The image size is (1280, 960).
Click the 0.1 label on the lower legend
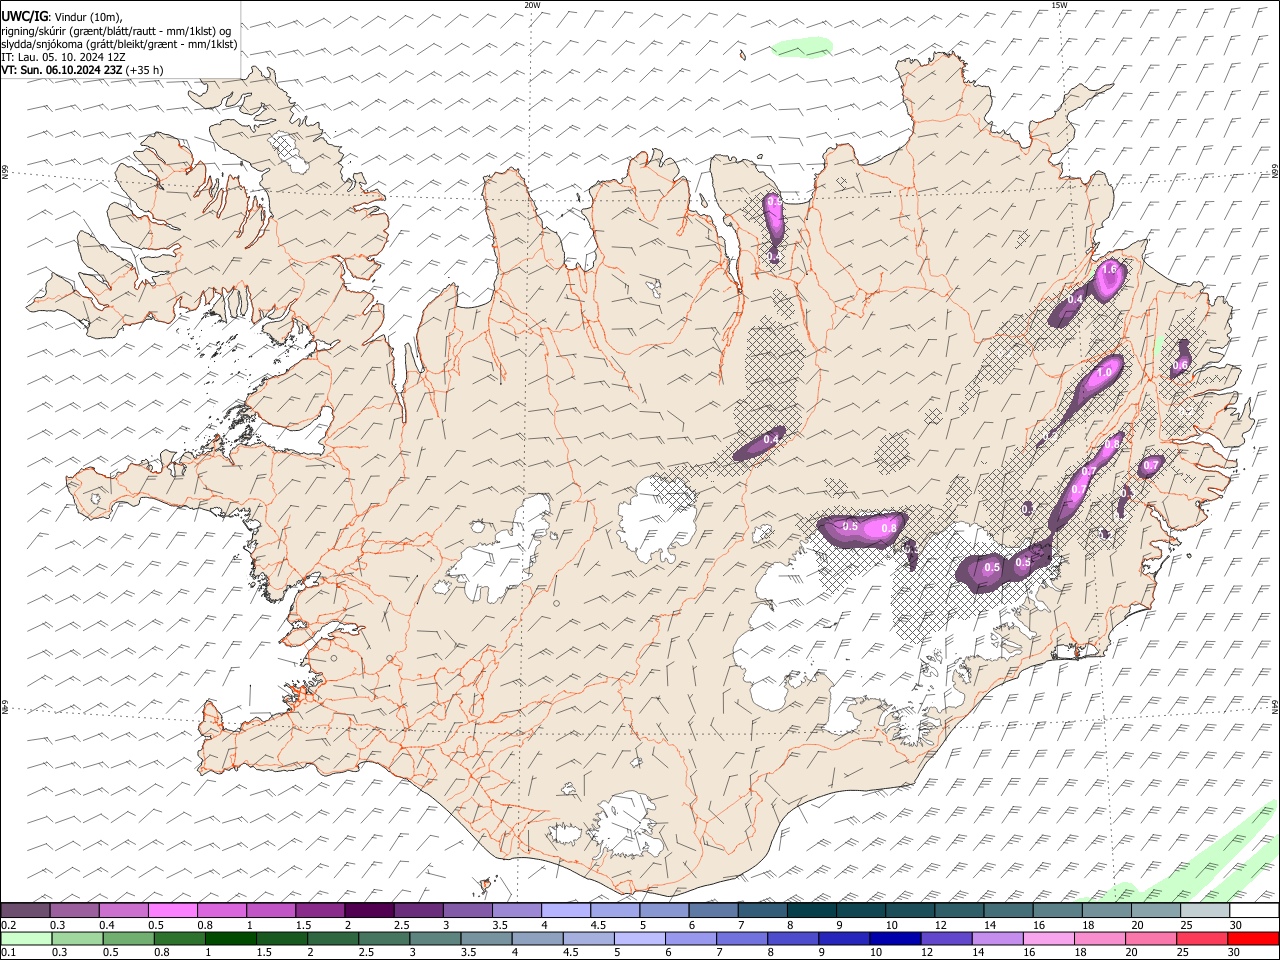tap(8, 953)
